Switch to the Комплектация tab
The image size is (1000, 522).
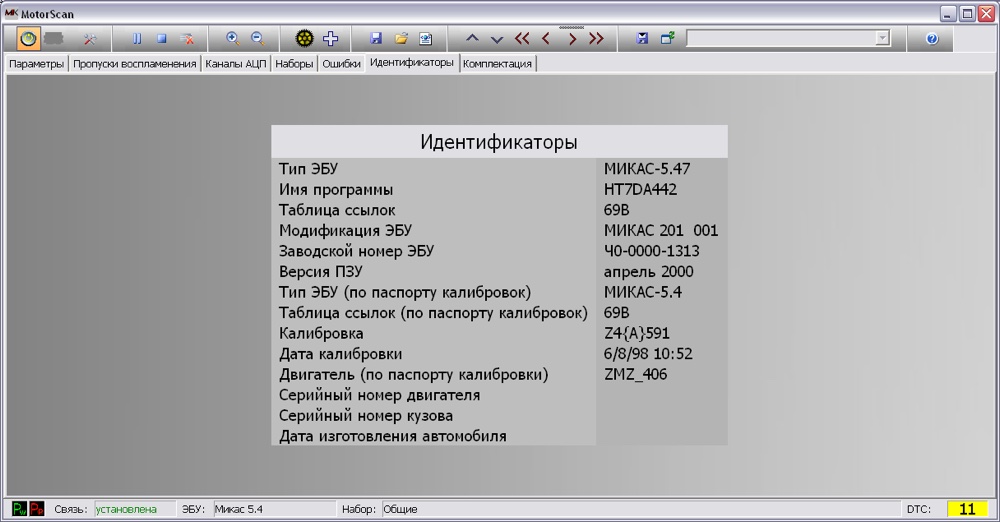[x=497, y=64]
